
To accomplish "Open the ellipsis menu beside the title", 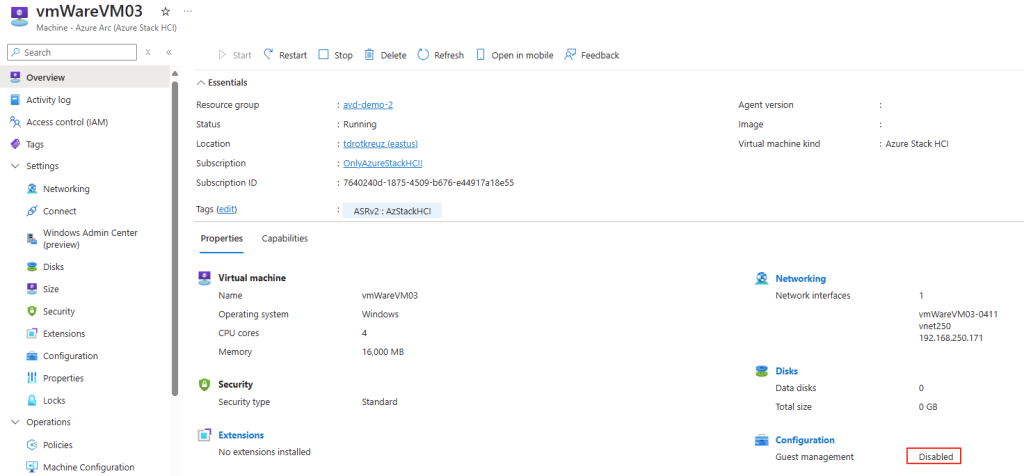I will coord(188,11).
